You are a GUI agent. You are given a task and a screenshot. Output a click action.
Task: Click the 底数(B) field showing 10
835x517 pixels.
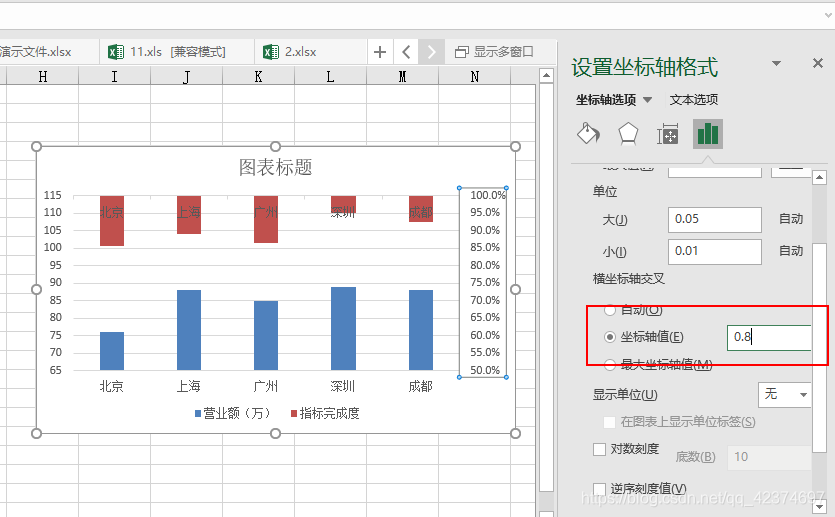click(x=769, y=457)
